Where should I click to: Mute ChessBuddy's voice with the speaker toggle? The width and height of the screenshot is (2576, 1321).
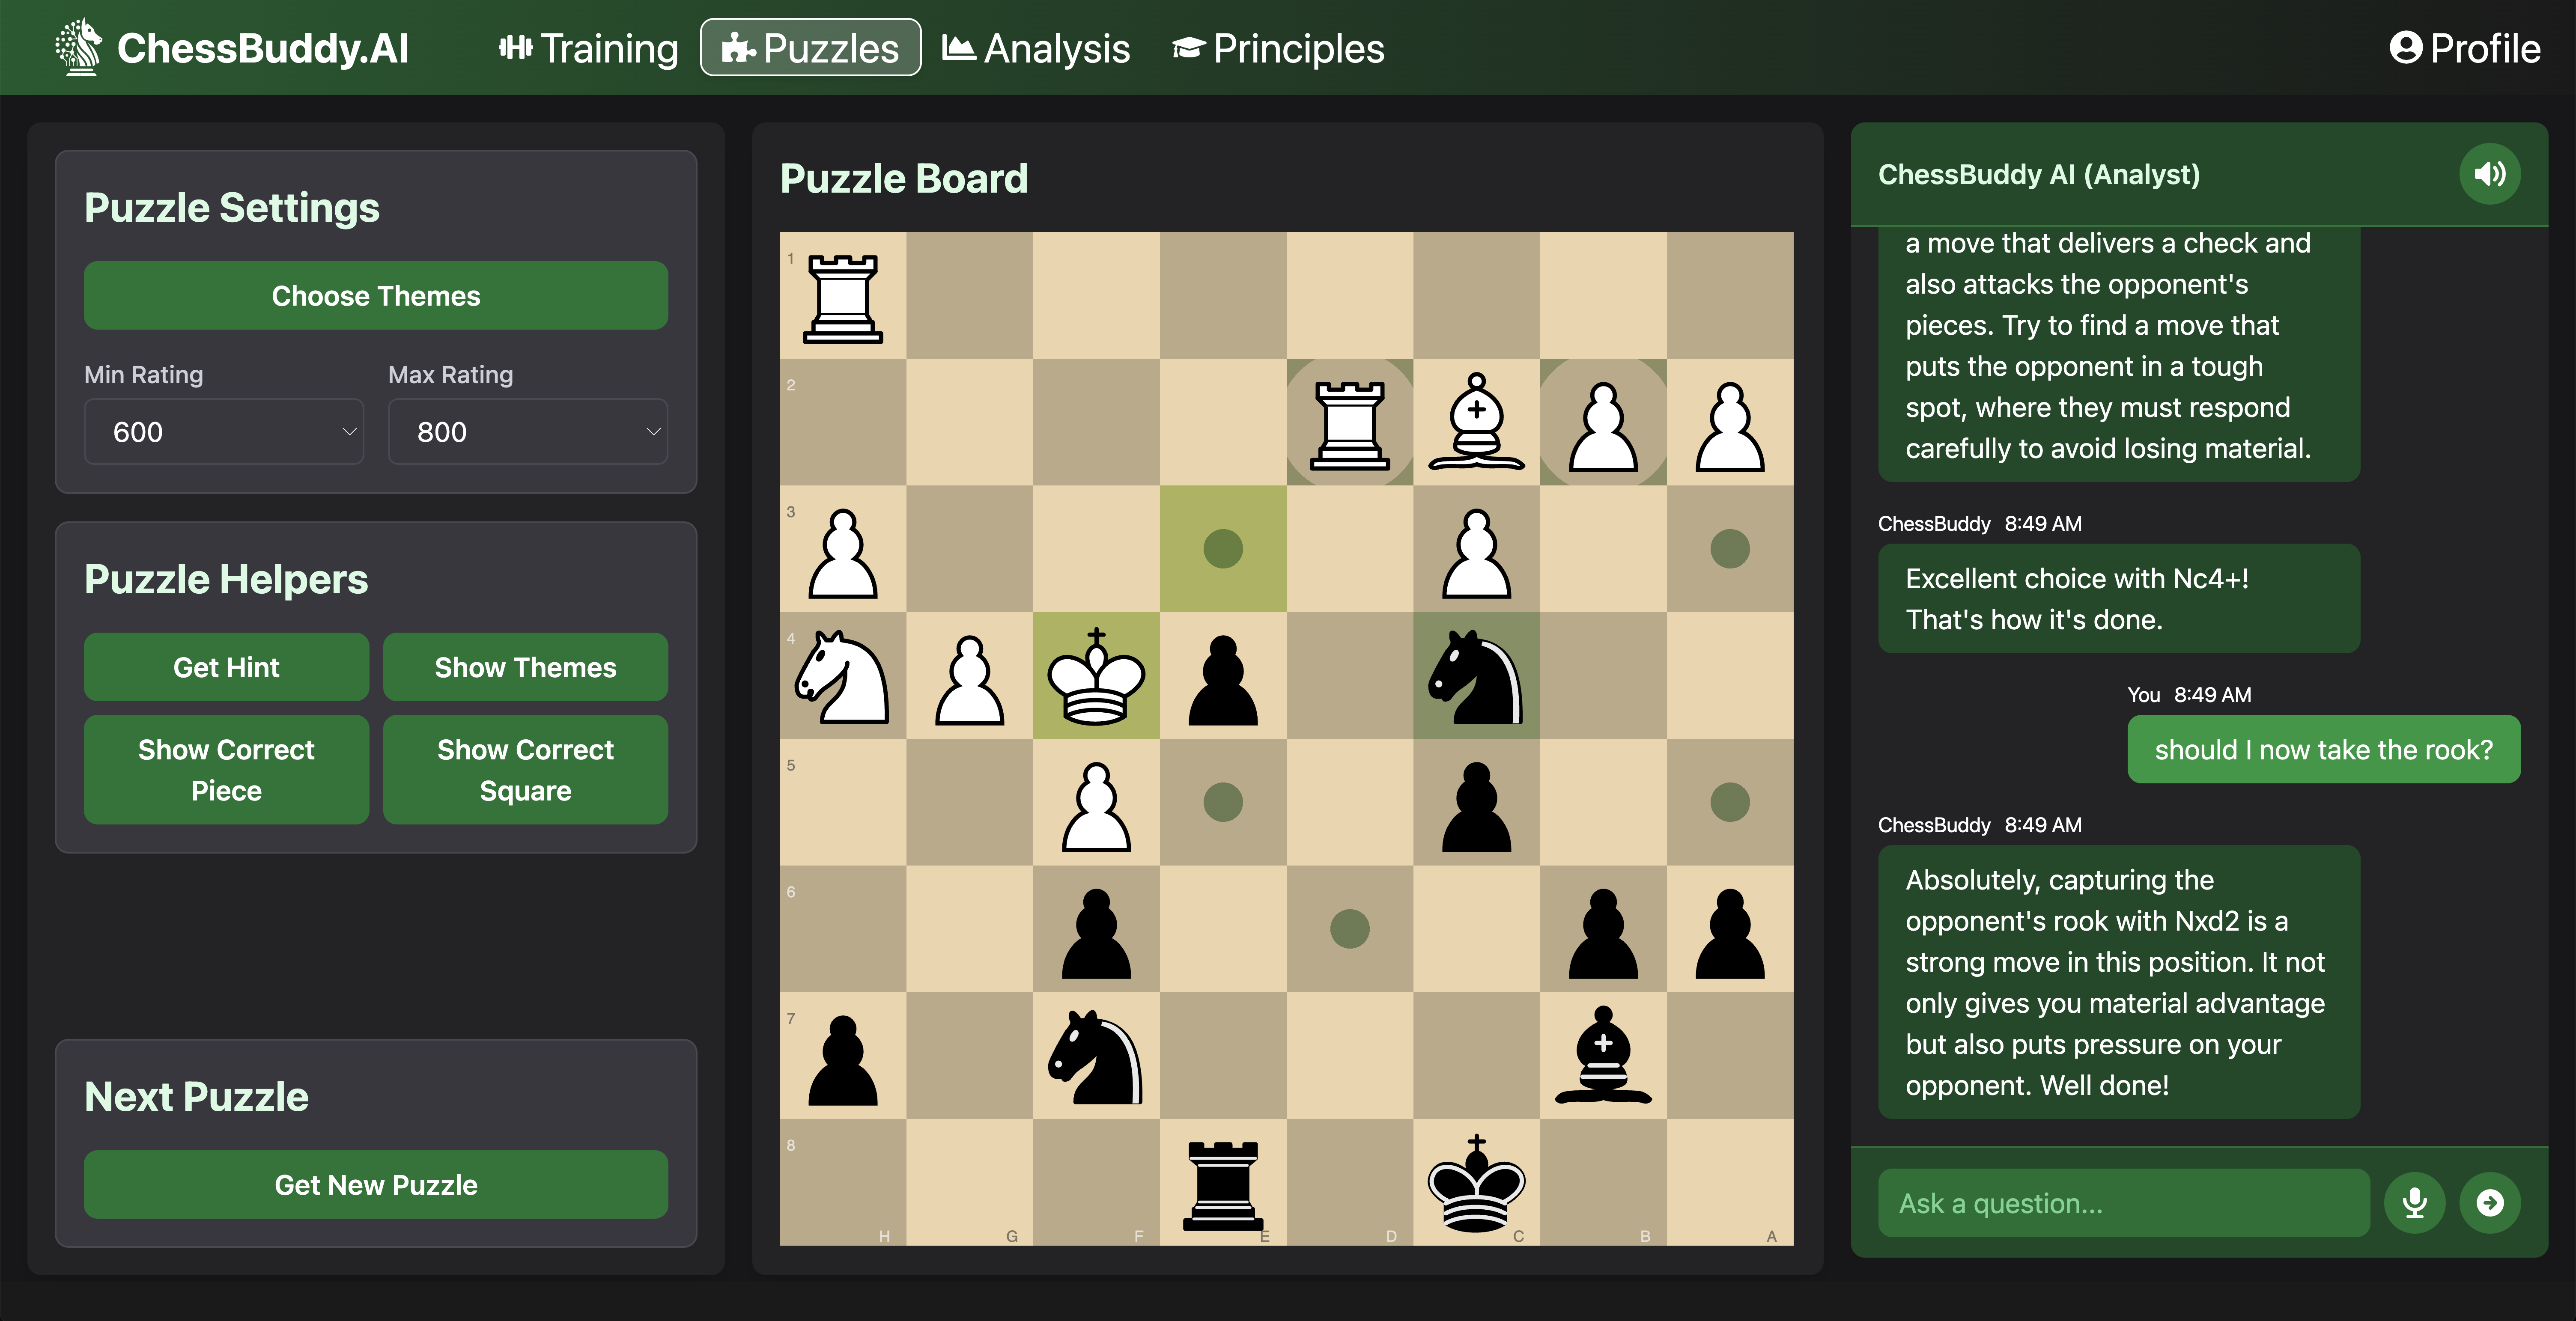click(2489, 173)
